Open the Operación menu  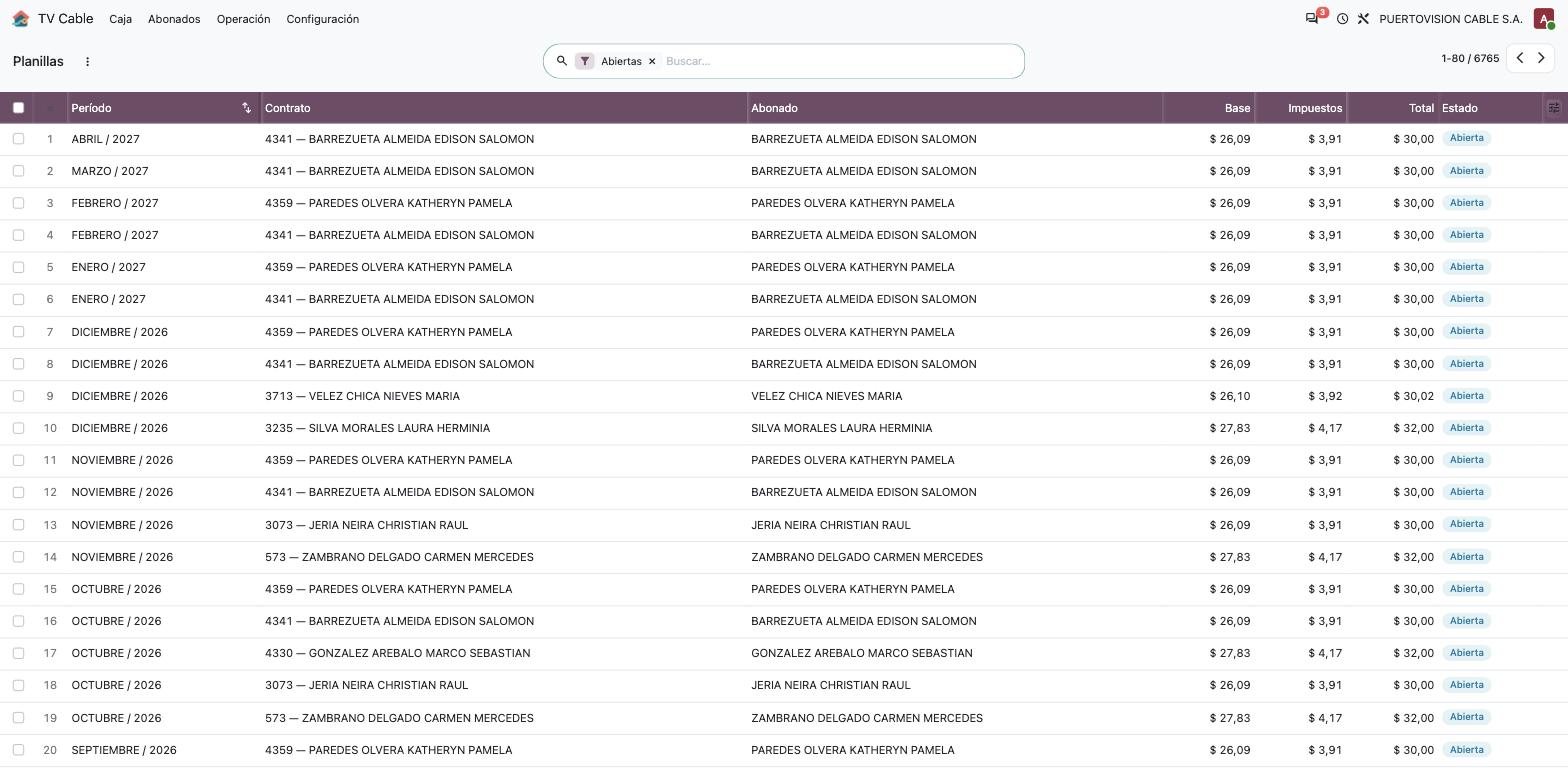coord(243,19)
